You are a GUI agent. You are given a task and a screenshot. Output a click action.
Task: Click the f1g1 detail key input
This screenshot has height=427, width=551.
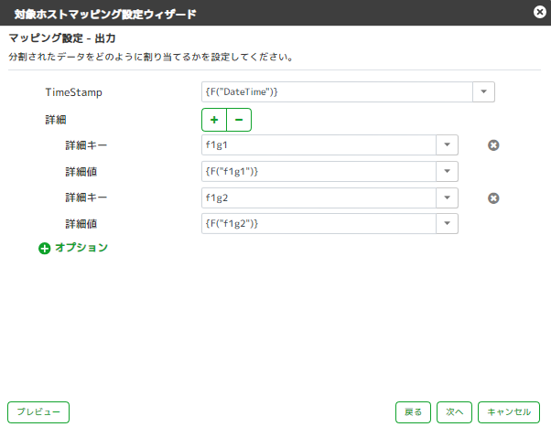click(x=319, y=145)
